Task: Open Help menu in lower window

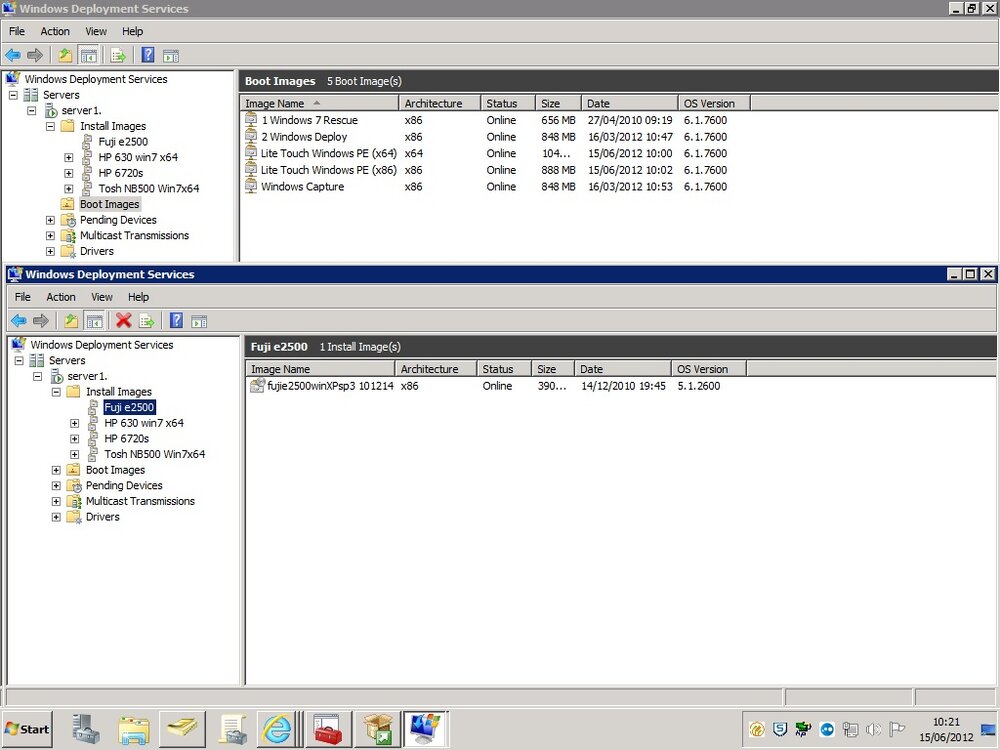Action: [x=138, y=297]
